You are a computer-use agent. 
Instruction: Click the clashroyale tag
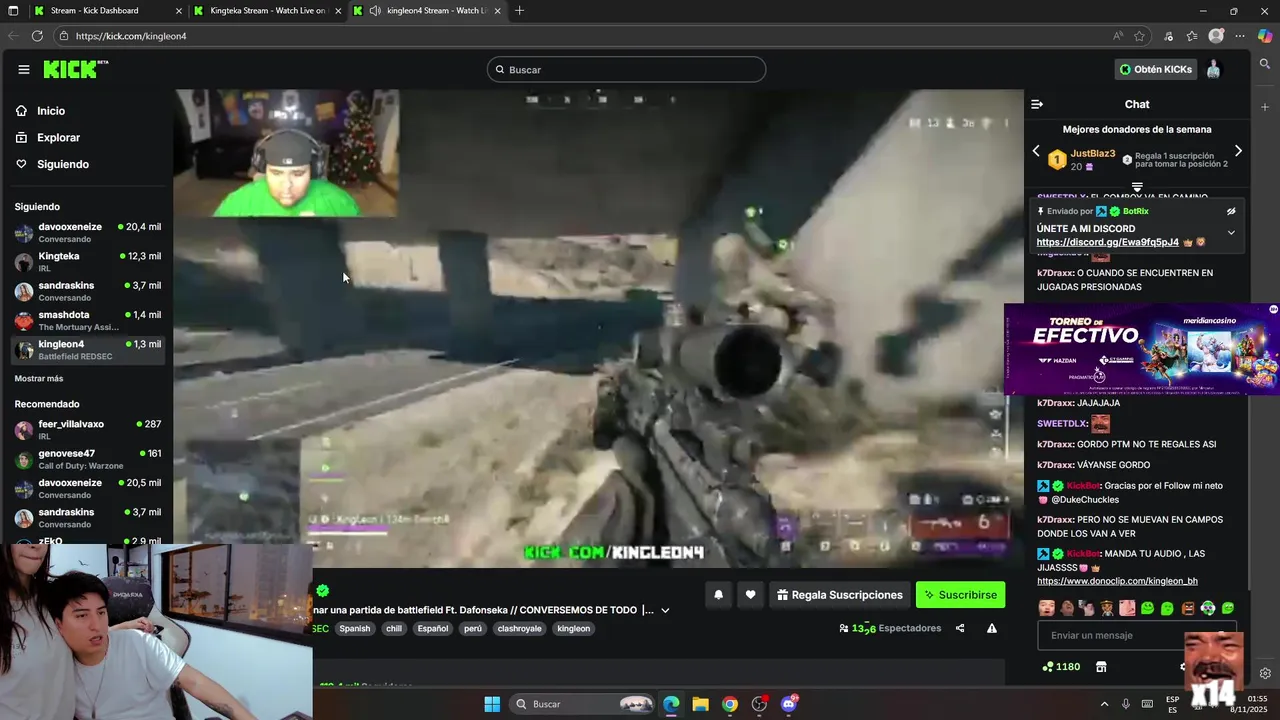[x=519, y=629]
